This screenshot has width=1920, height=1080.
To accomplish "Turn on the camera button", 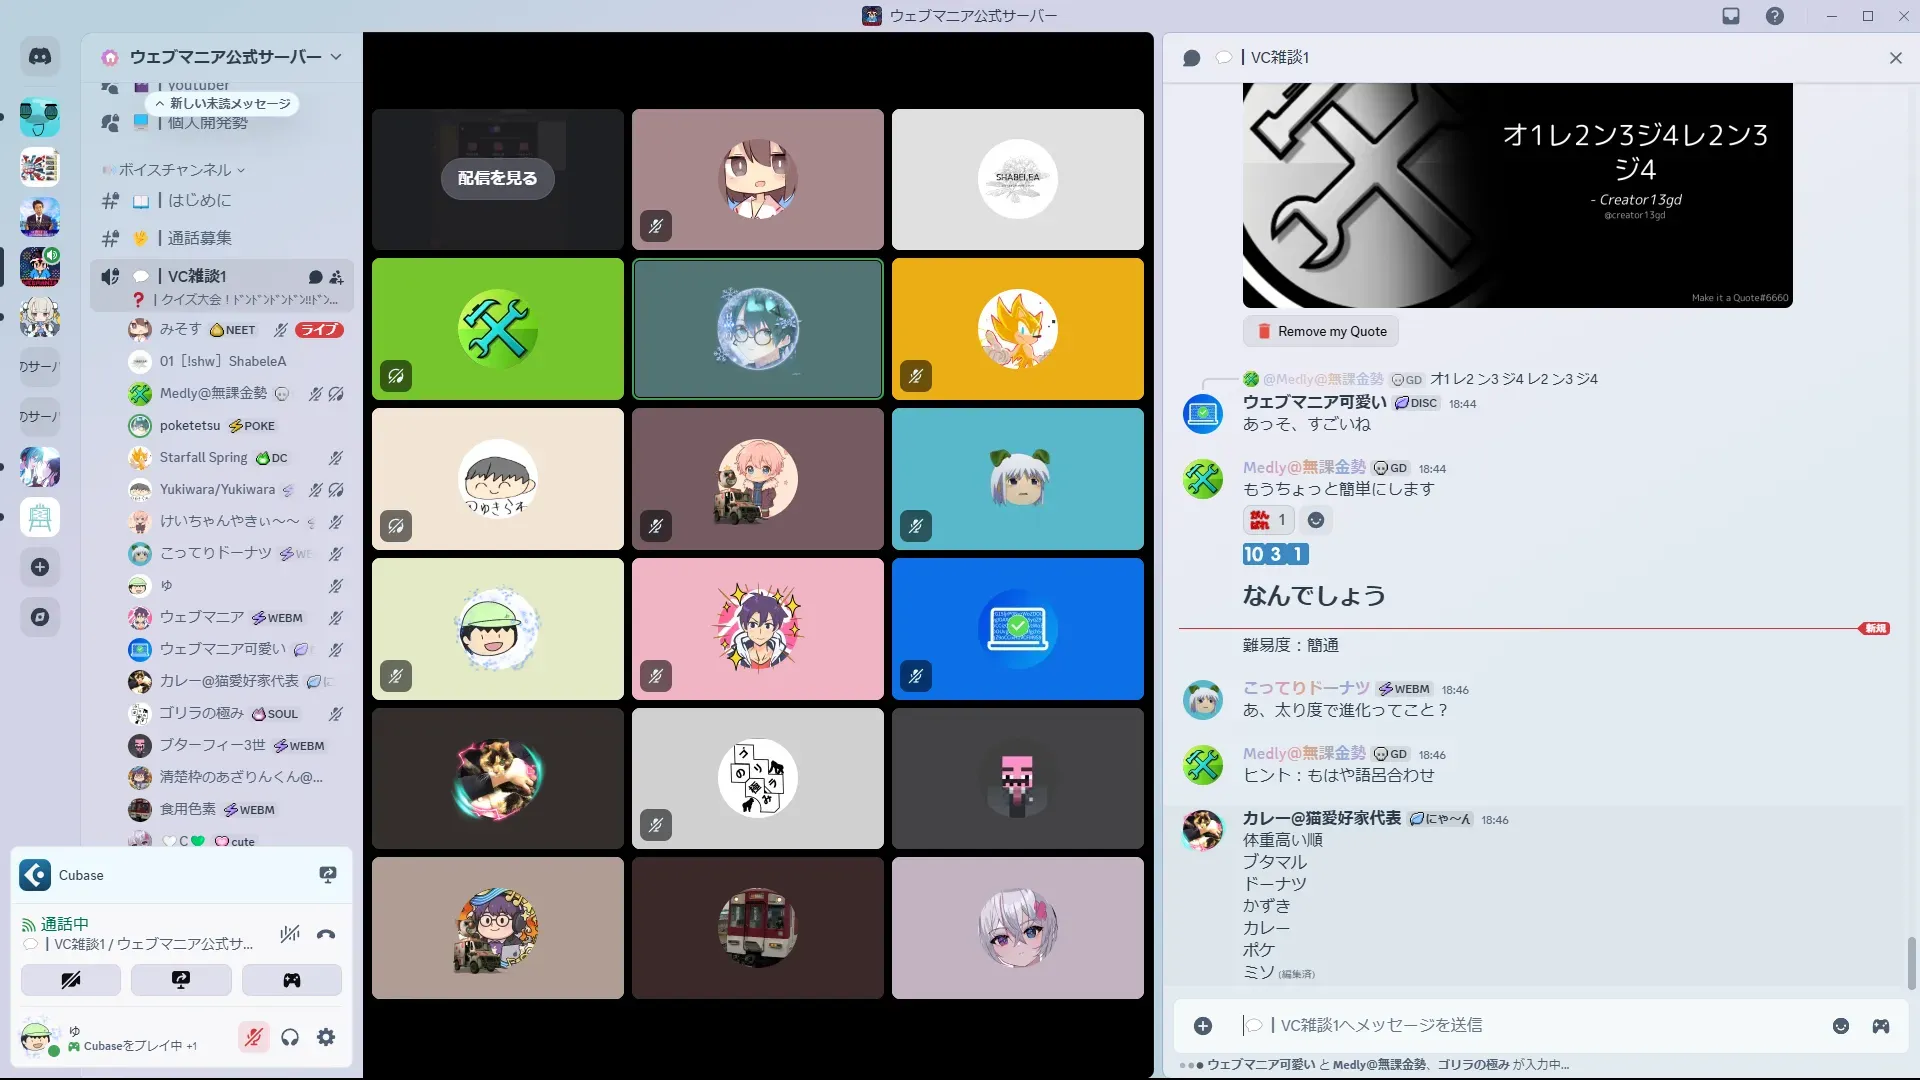I will click(x=71, y=980).
